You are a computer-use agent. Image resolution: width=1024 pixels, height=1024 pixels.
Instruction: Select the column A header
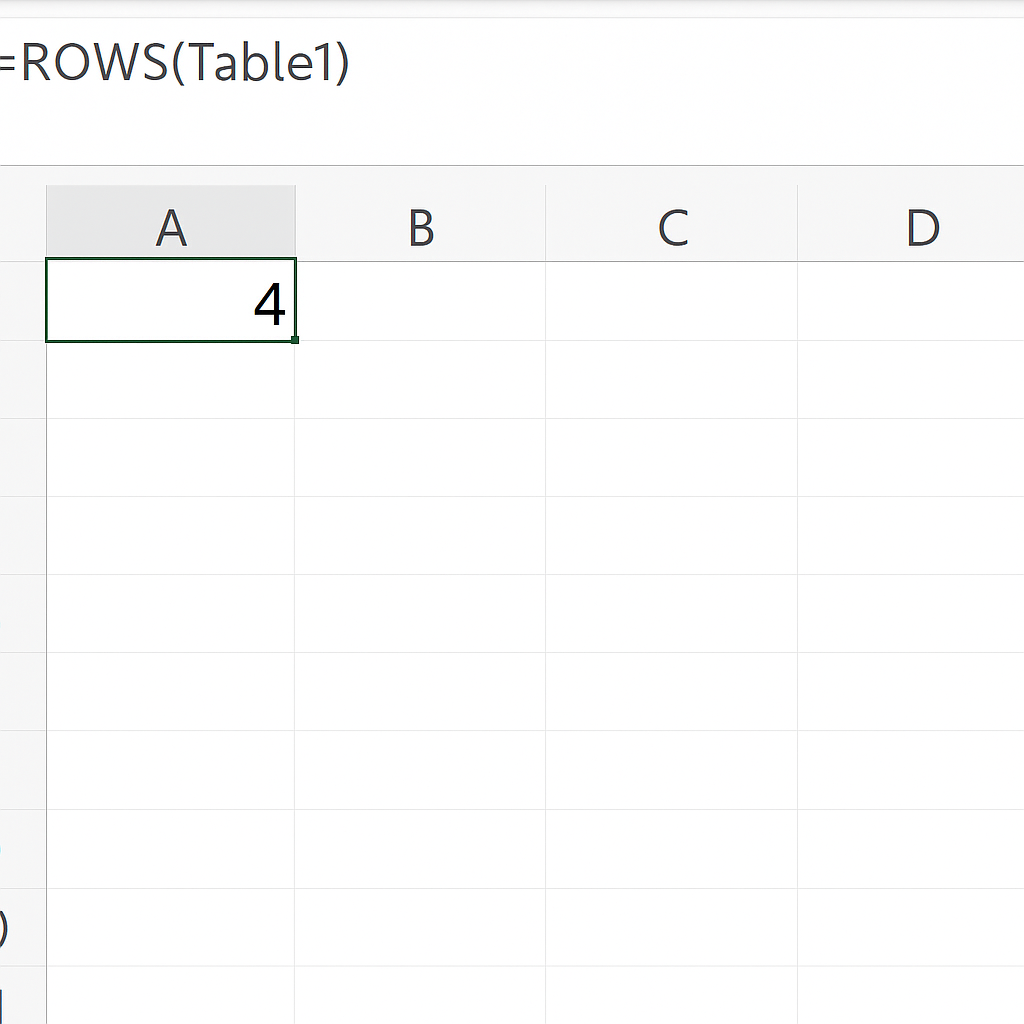pos(171,223)
